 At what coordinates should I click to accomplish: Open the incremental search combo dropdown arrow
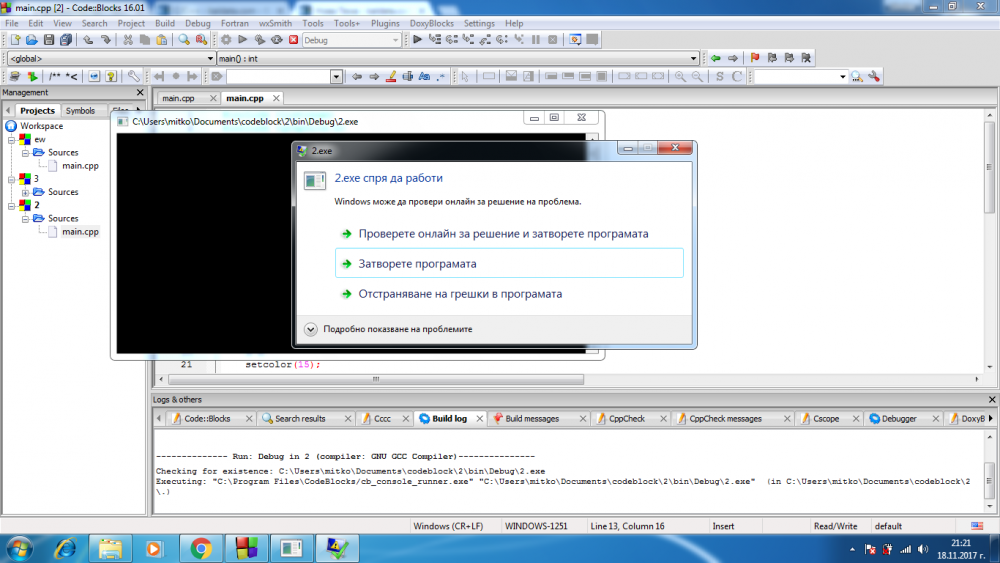(336, 77)
